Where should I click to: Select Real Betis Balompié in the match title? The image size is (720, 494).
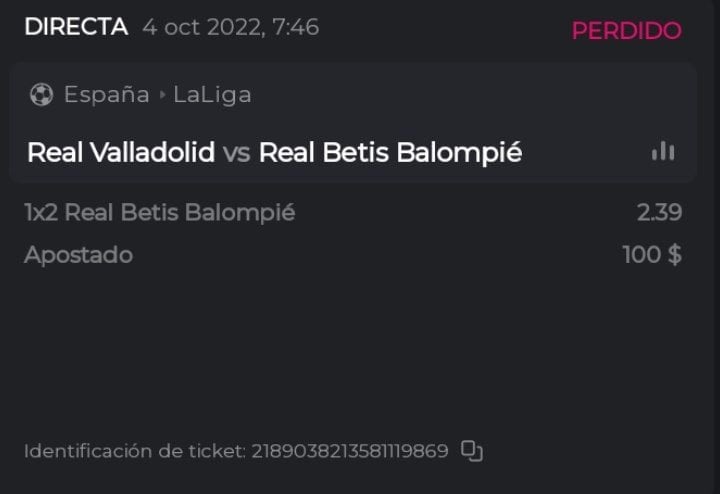tap(390, 153)
